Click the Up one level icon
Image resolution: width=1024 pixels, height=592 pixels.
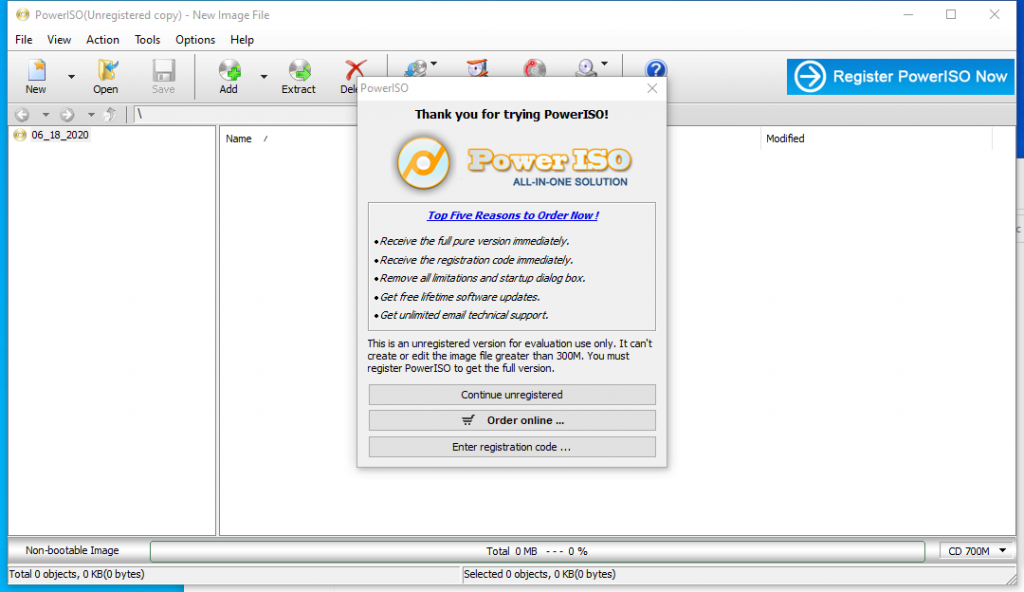[110, 114]
